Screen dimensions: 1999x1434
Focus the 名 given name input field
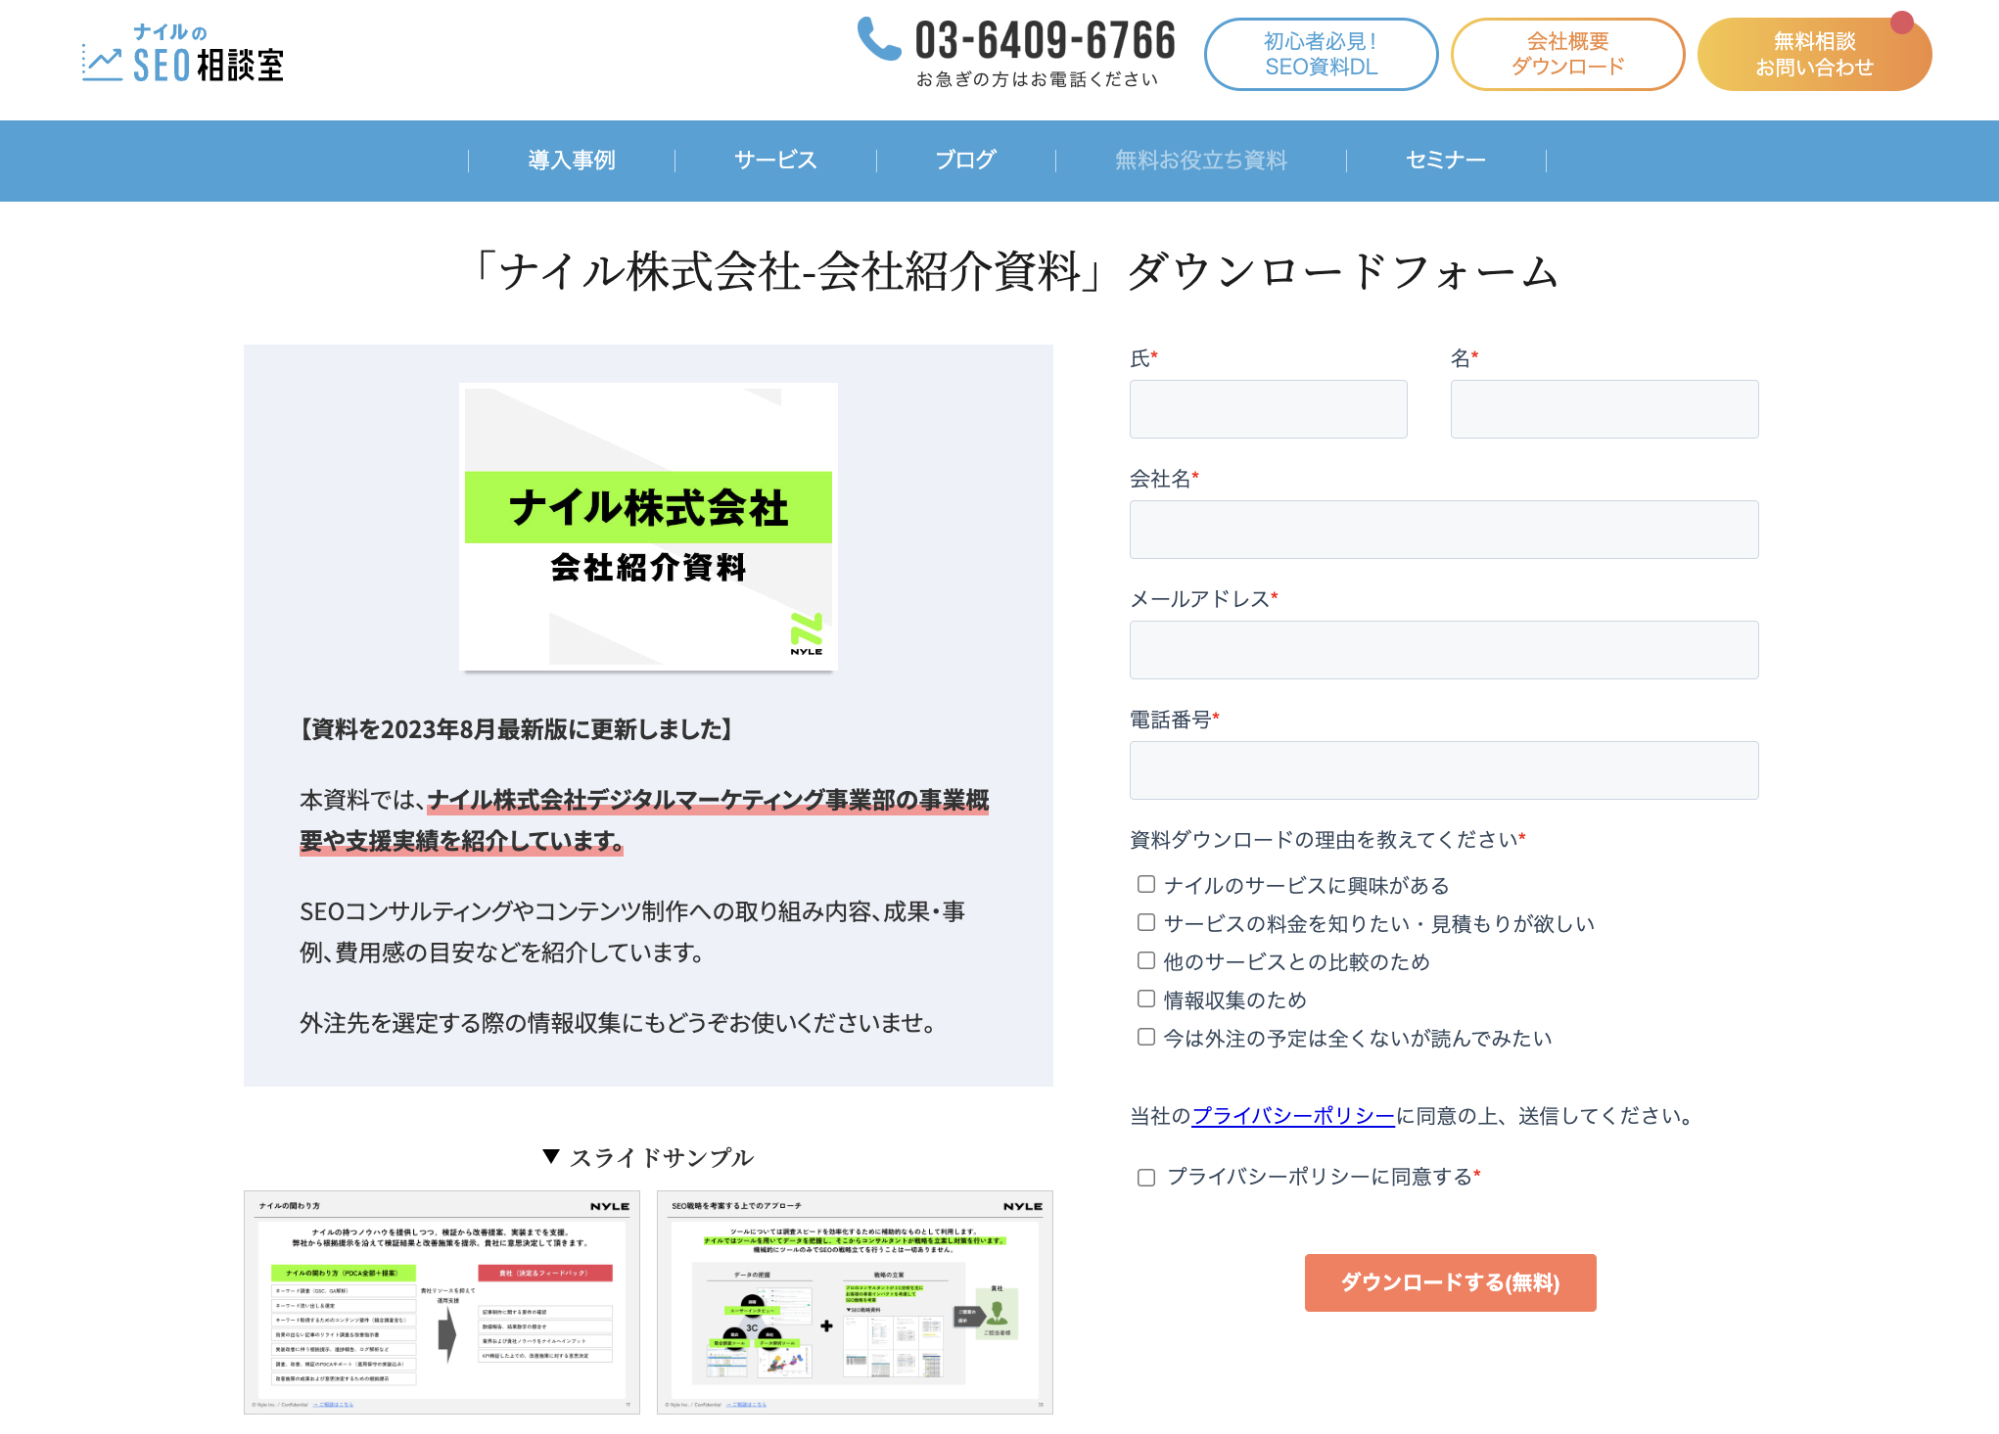point(1604,408)
